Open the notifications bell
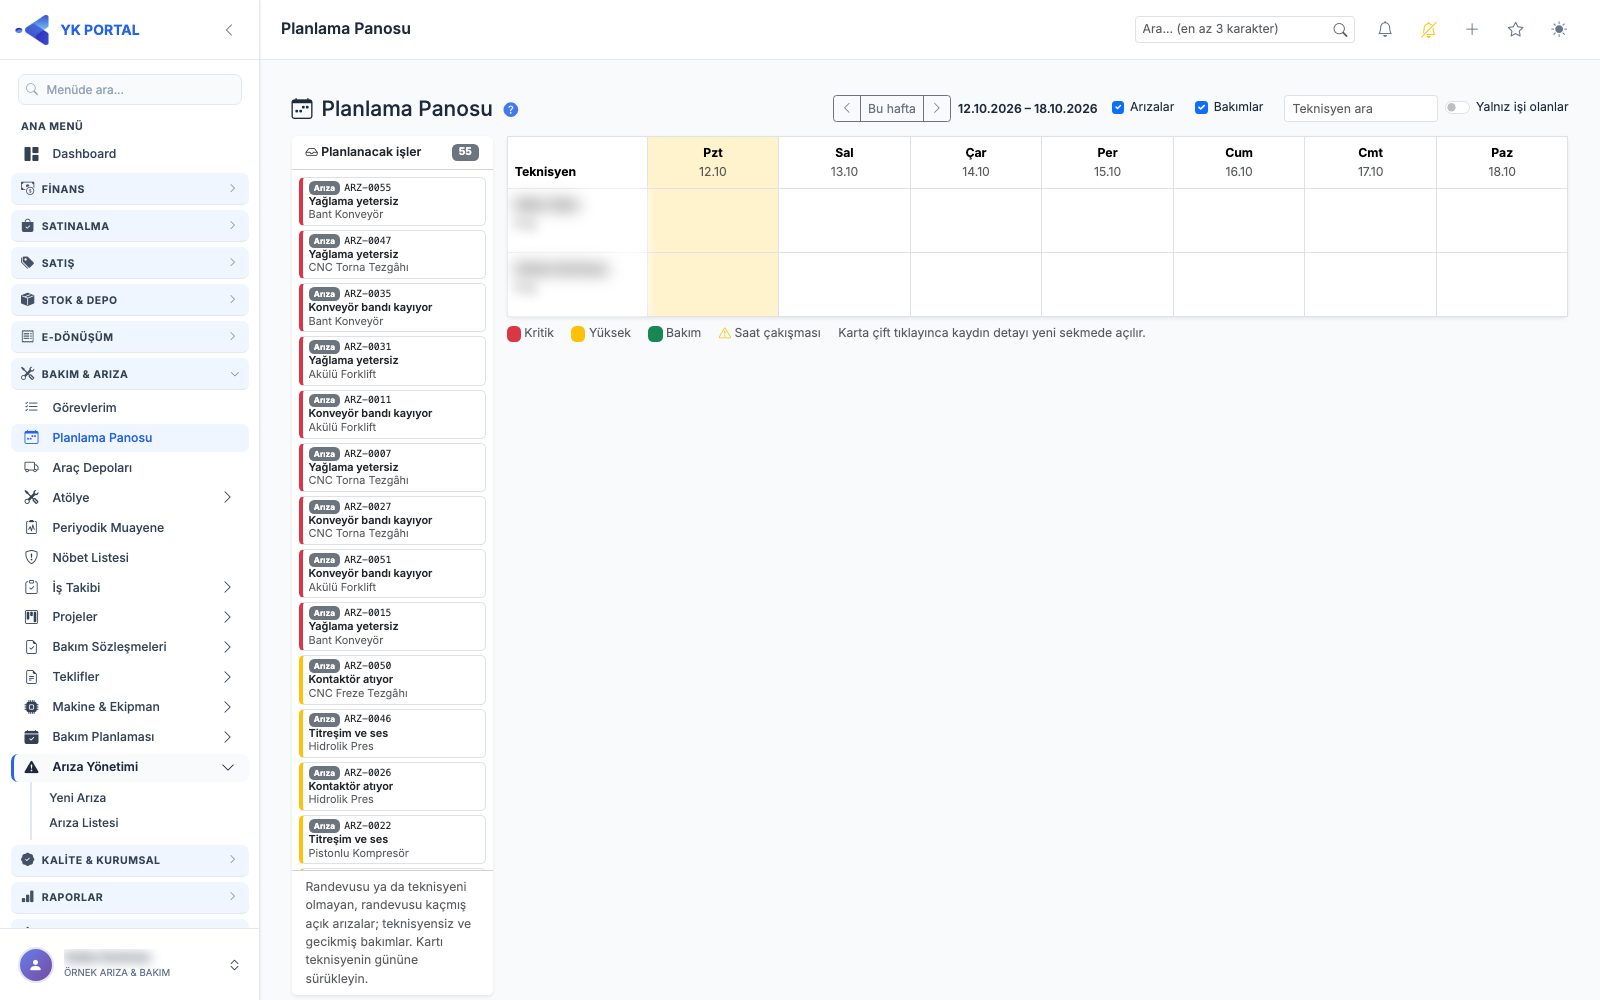1600x1000 pixels. pos(1385,30)
